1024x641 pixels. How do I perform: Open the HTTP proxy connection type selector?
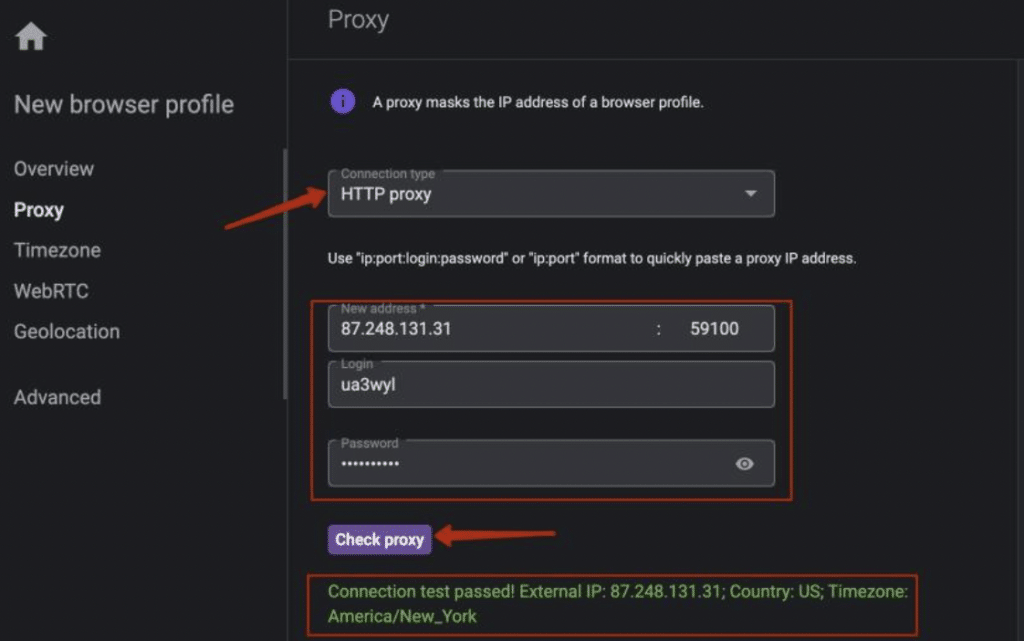(x=551, y=194)
